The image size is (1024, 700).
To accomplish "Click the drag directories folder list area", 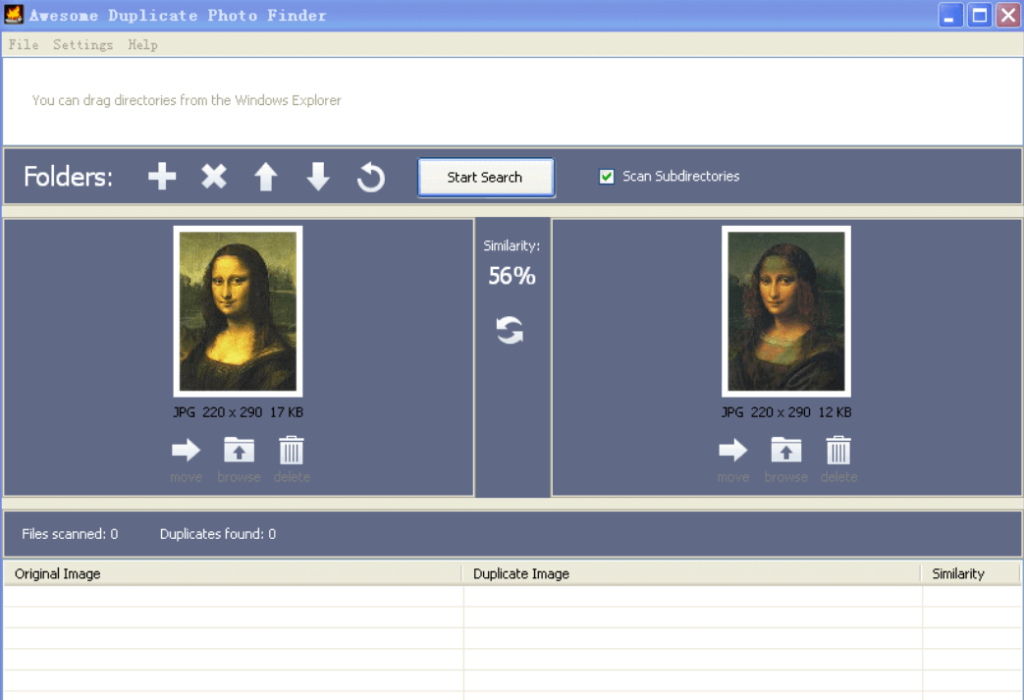I will coord(512,101).
